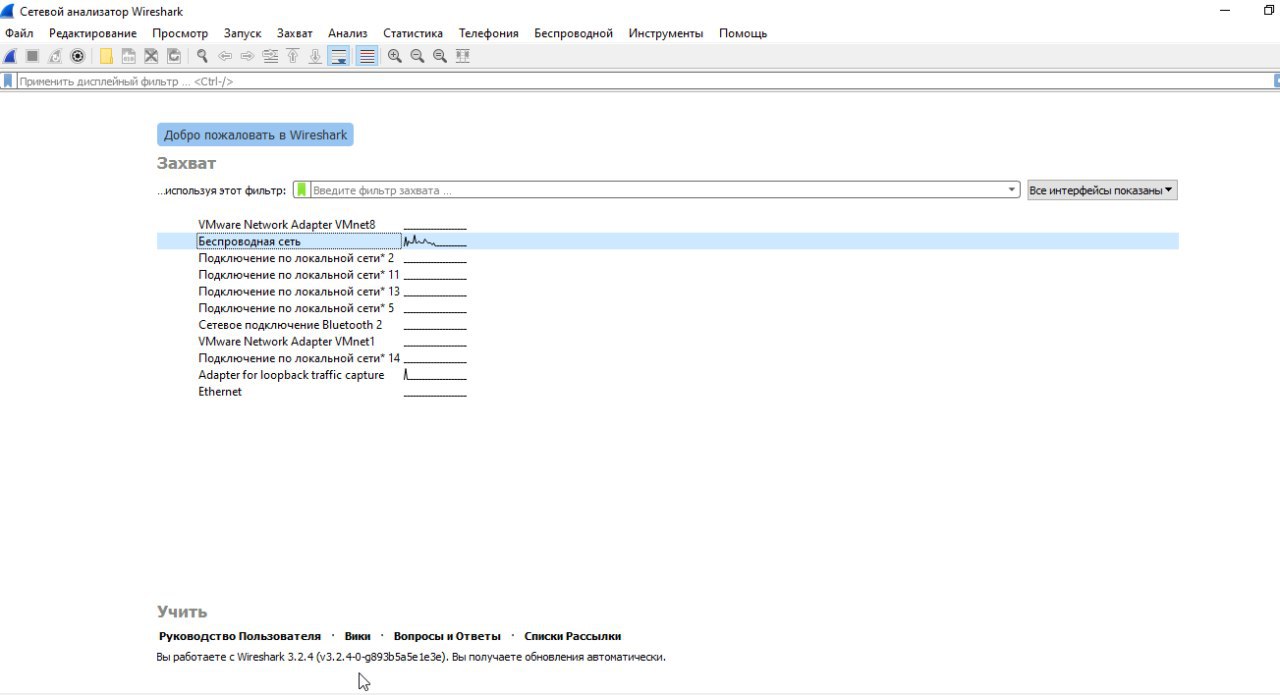The image size is (1280, 695).
Task: Go to specified packet icon
Action: coord(270,56)
